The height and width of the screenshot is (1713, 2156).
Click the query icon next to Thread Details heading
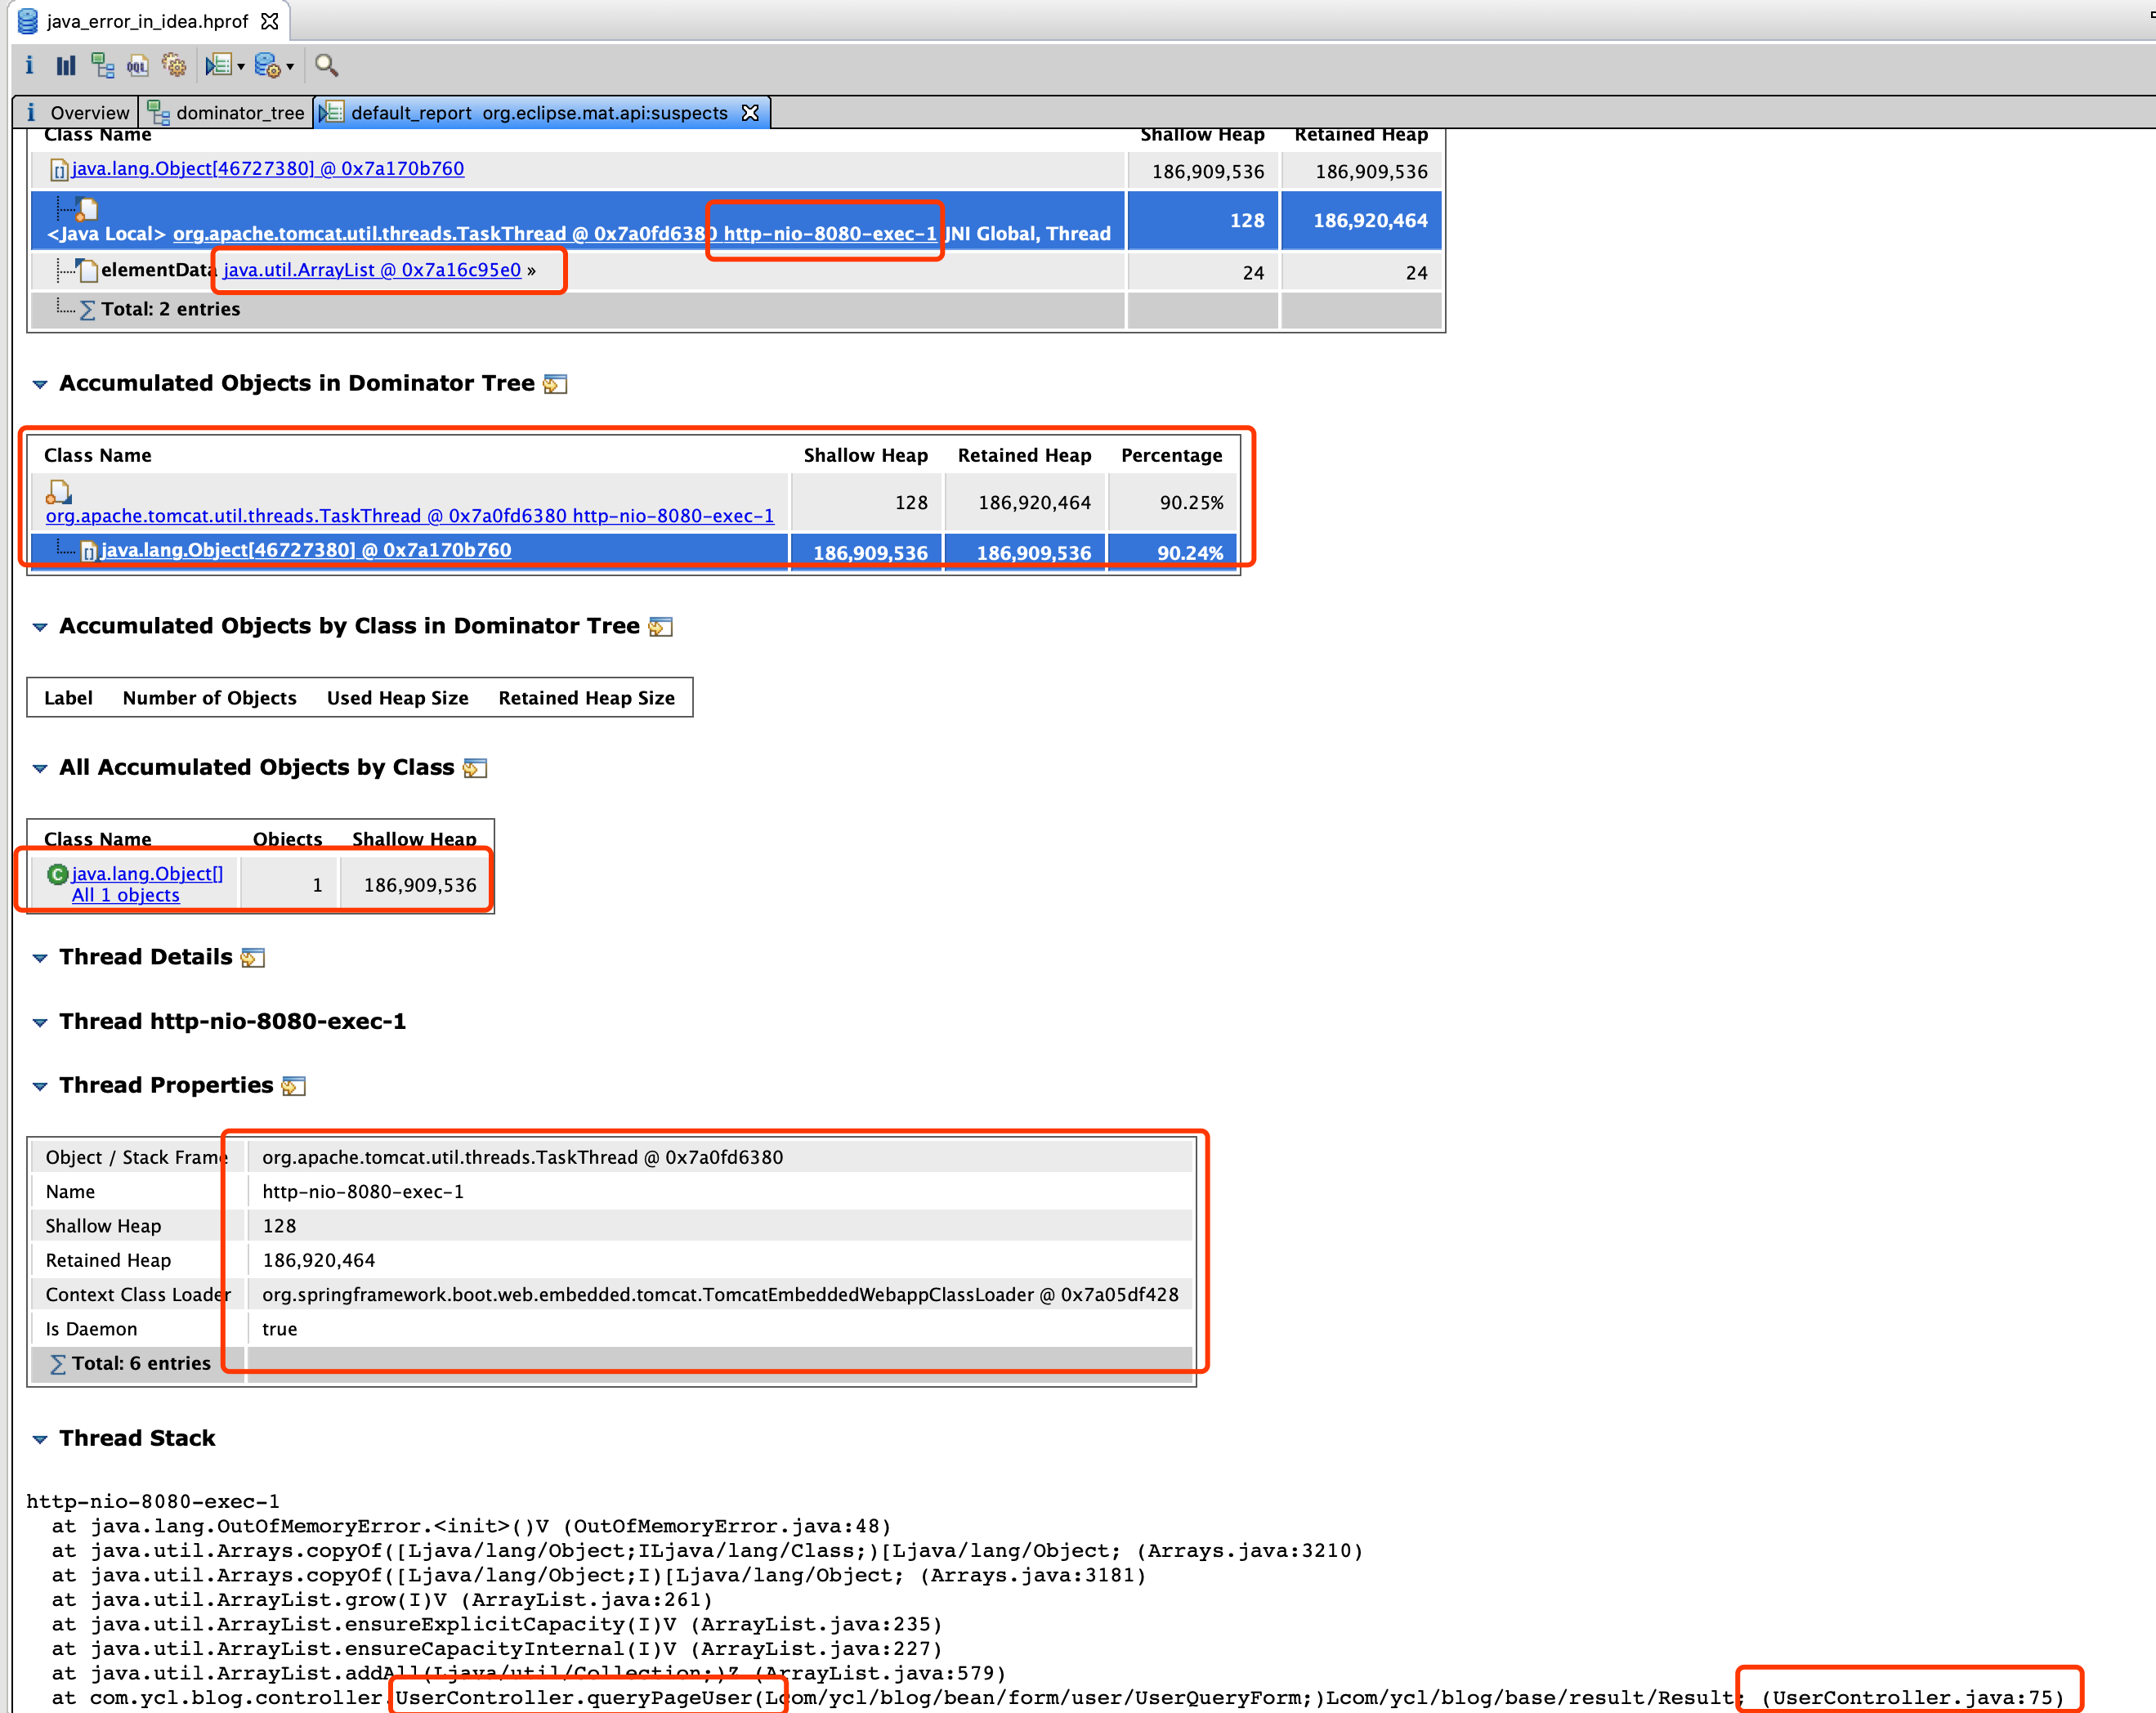coord(253,958)
